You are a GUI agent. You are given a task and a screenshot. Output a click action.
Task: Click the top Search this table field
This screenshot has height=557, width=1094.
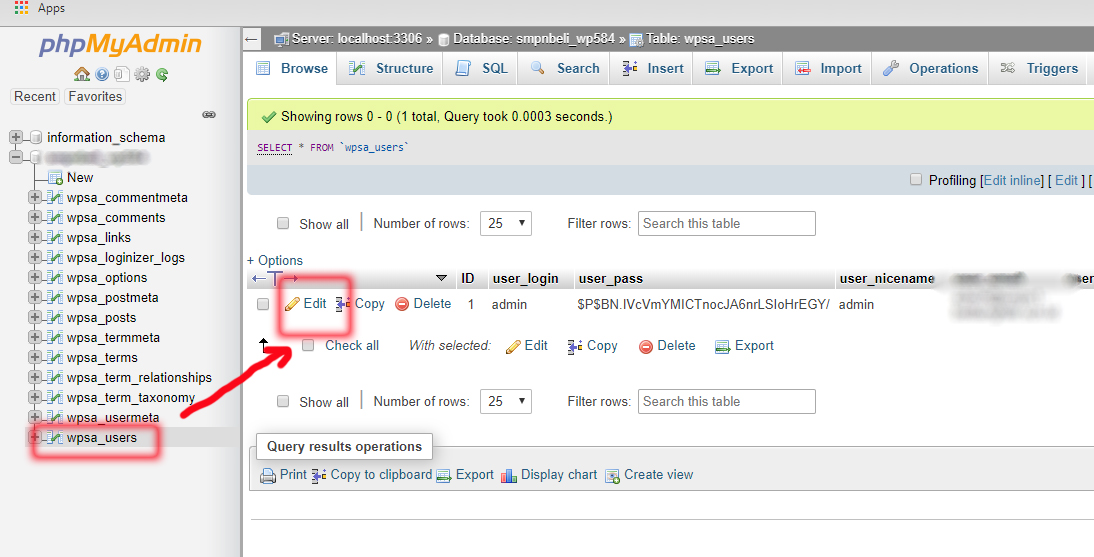[726, 223]
